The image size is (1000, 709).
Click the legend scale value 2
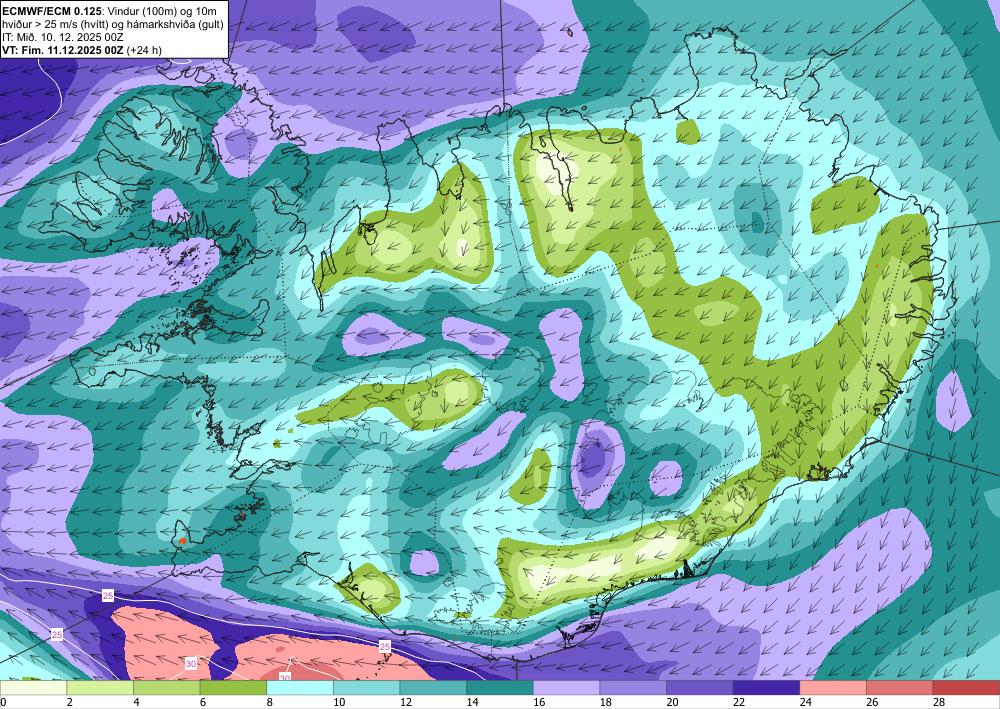coord(70,702)
